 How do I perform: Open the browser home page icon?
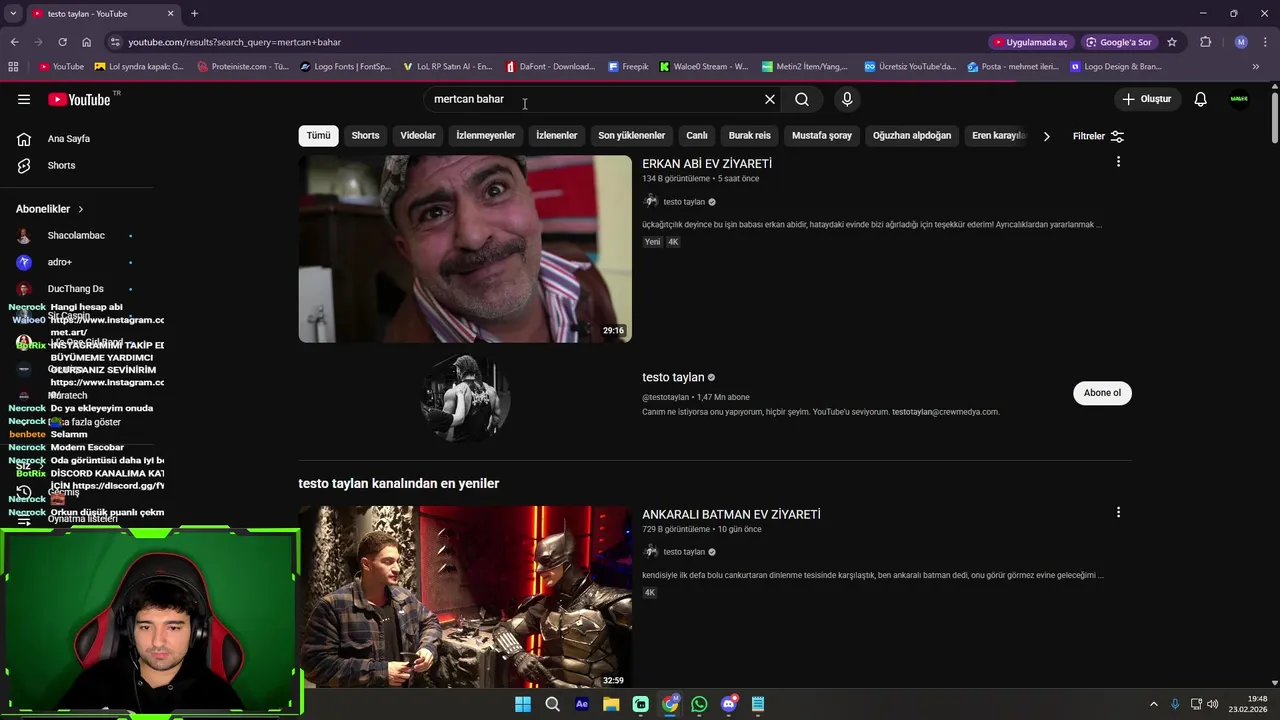[86, 42]
